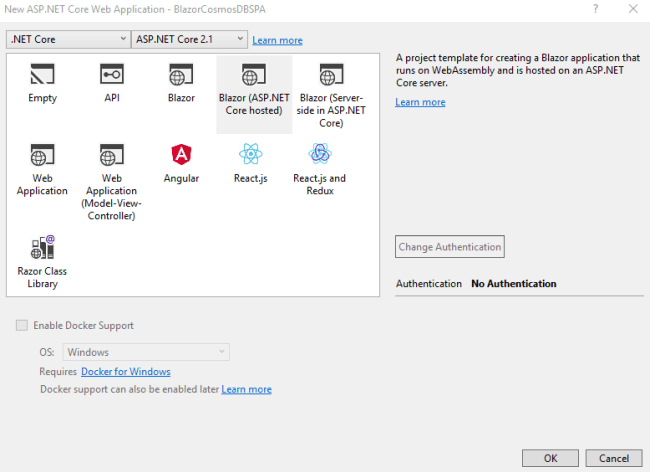The height and width of the screenshot is (472, 650).
Task: Close the New ASP.NET Core dialog
Action: (633, 9)
